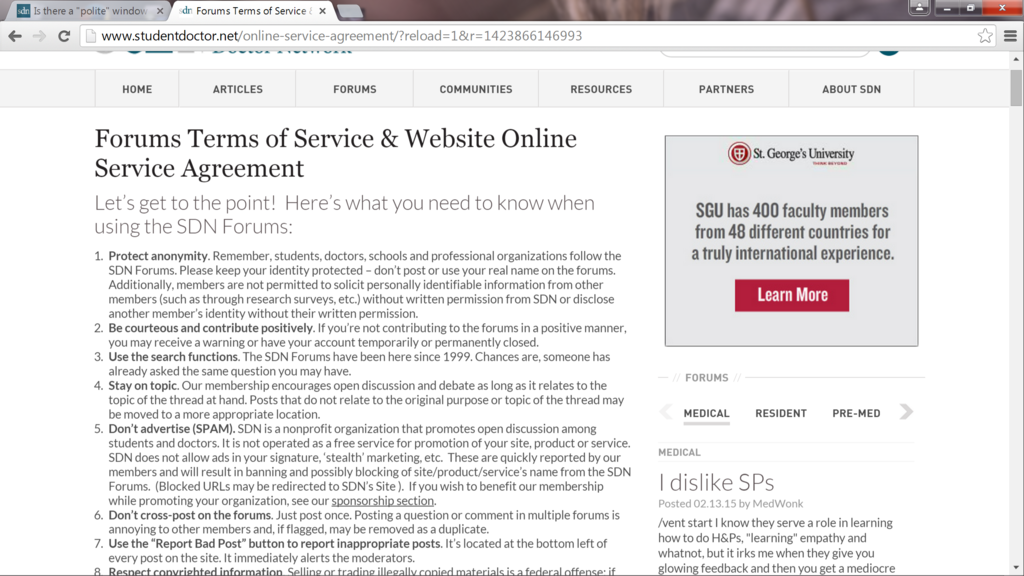
Task: Open the RESOURCES navigation menu
Action: coord(600,89)
